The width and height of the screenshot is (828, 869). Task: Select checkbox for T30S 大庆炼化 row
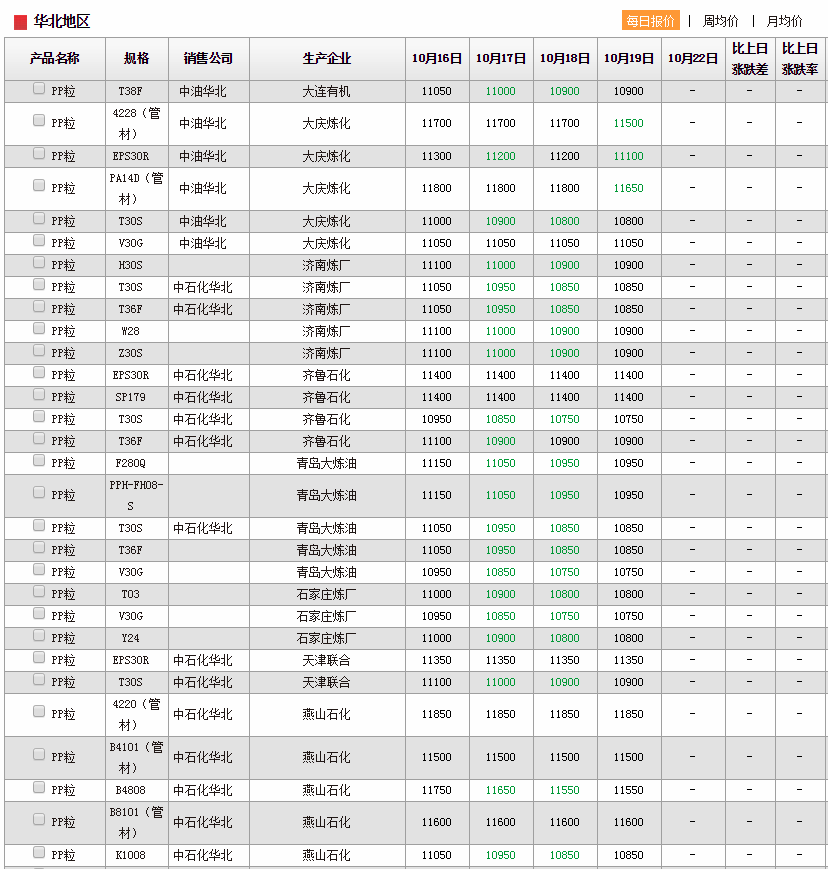coord(39,218)
